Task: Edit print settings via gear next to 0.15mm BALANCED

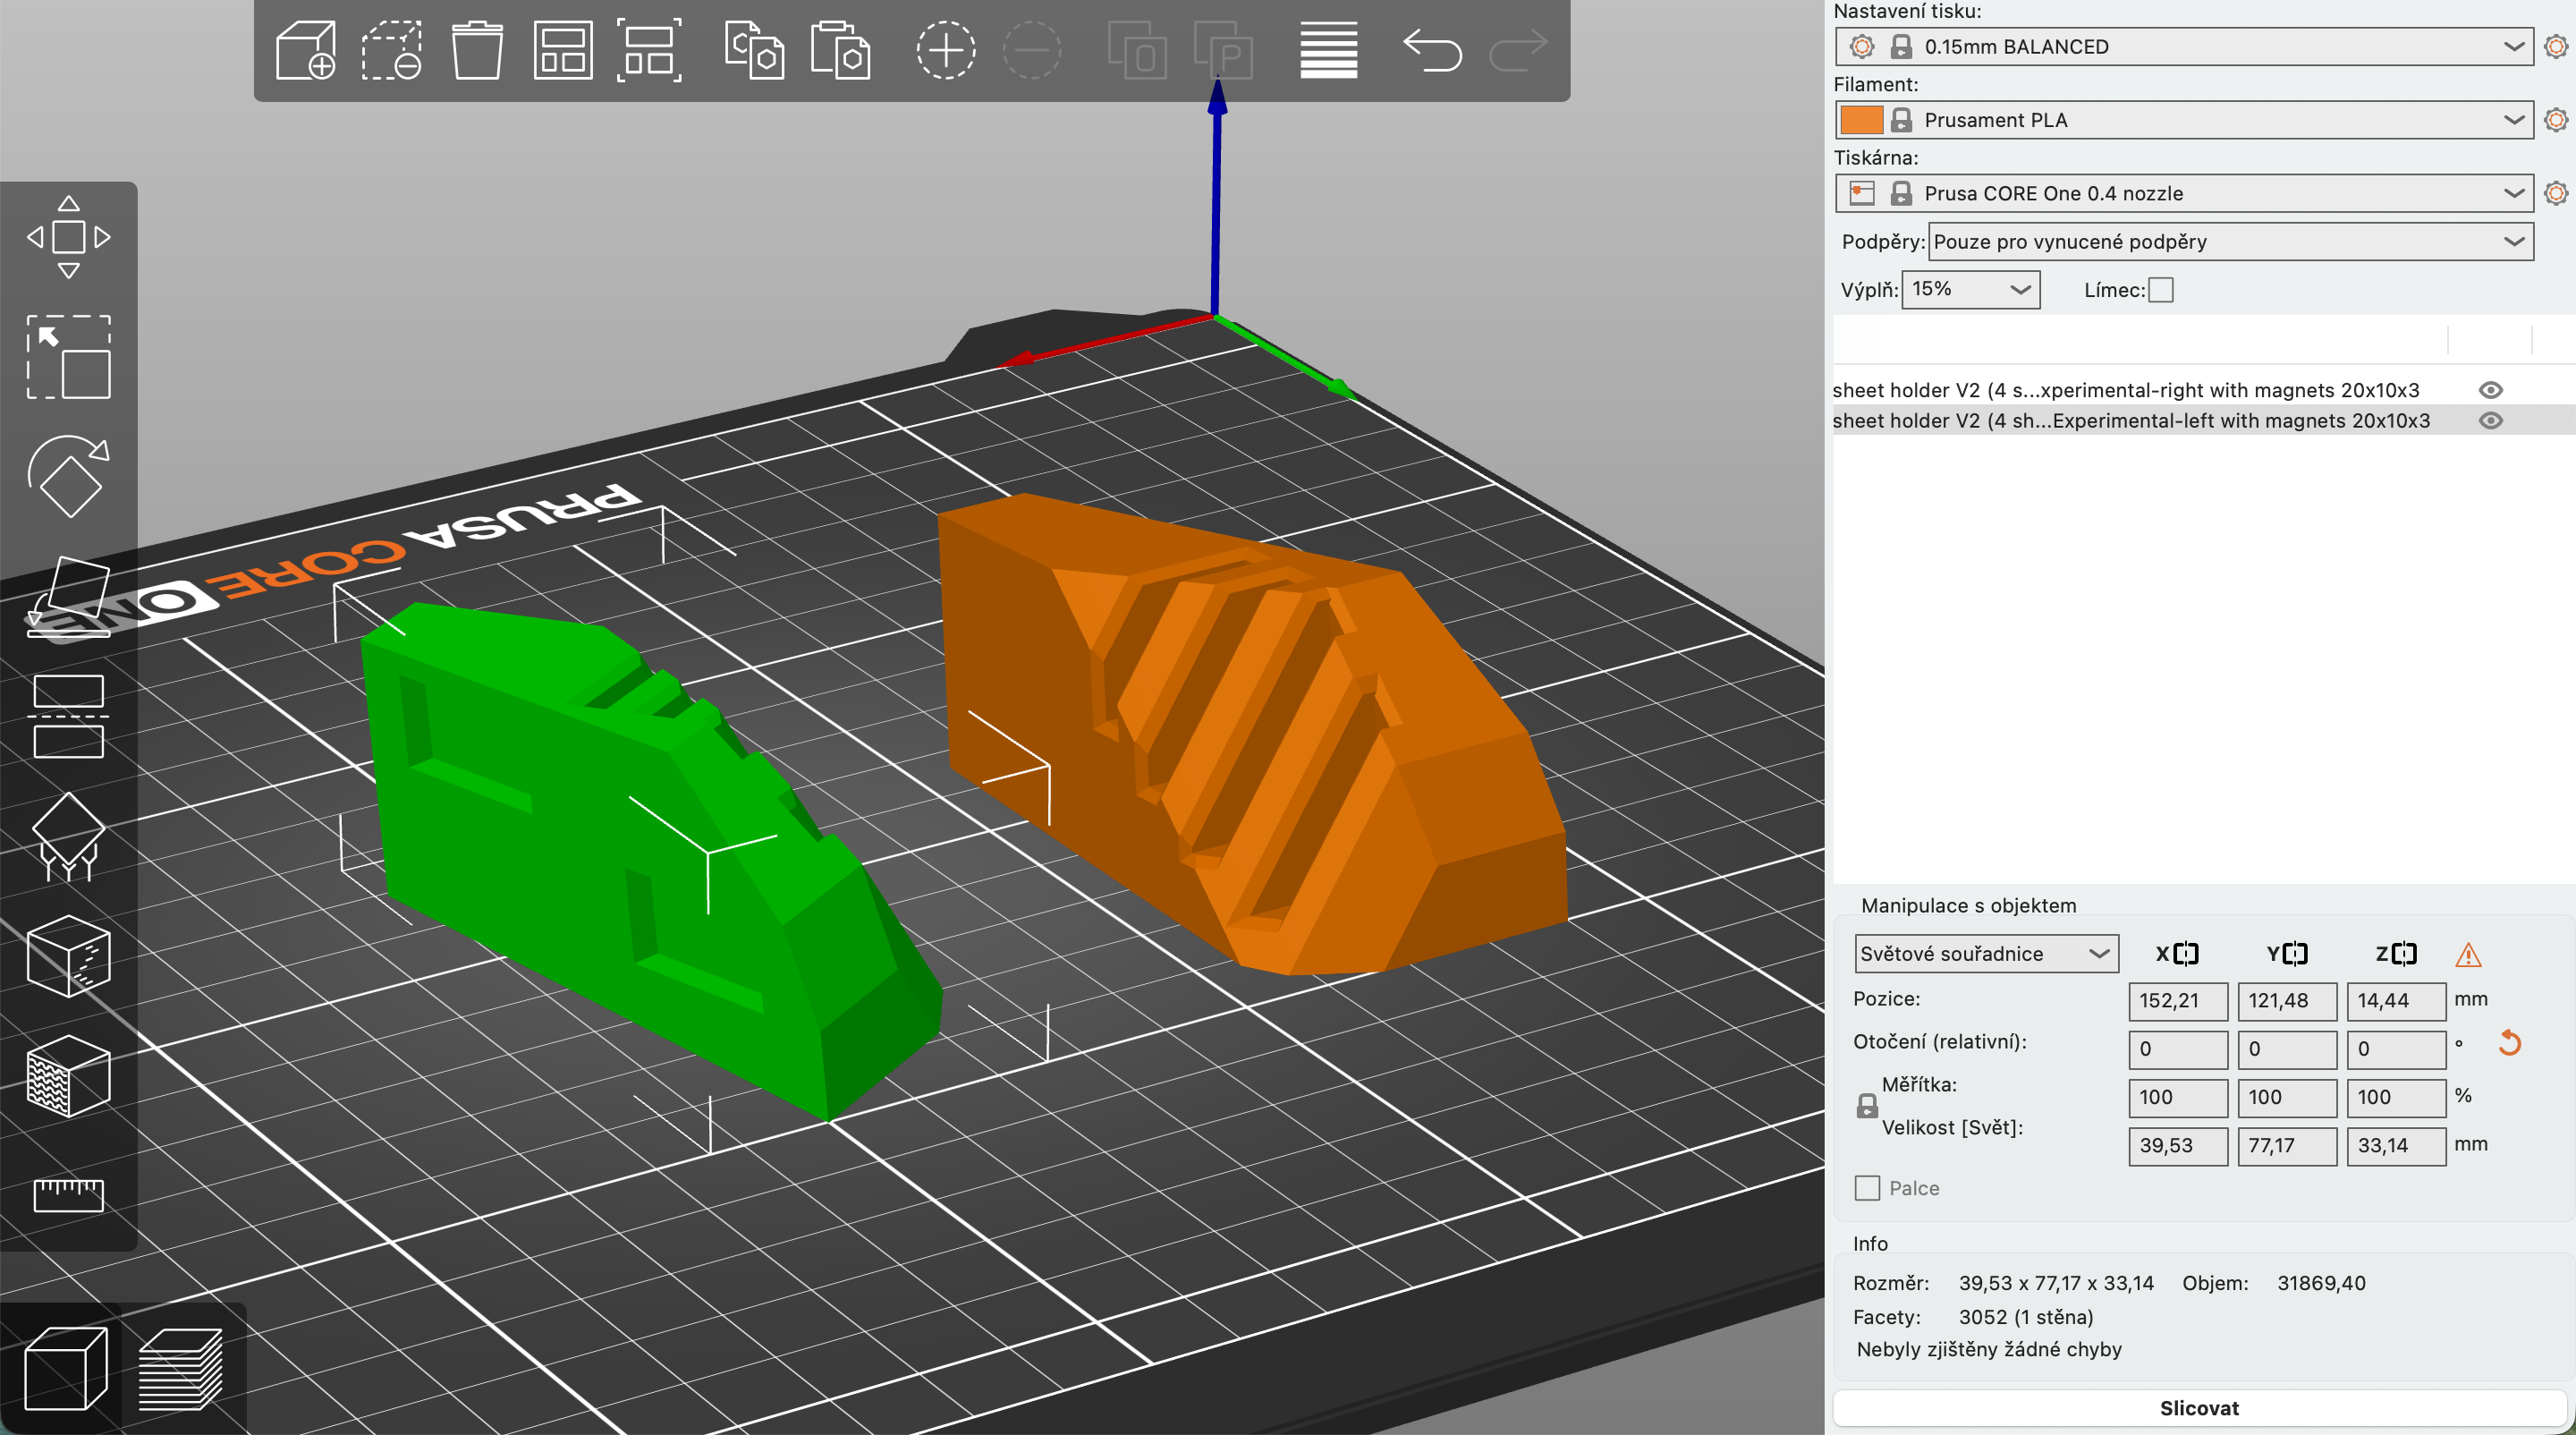Action: coord(2555,47)
